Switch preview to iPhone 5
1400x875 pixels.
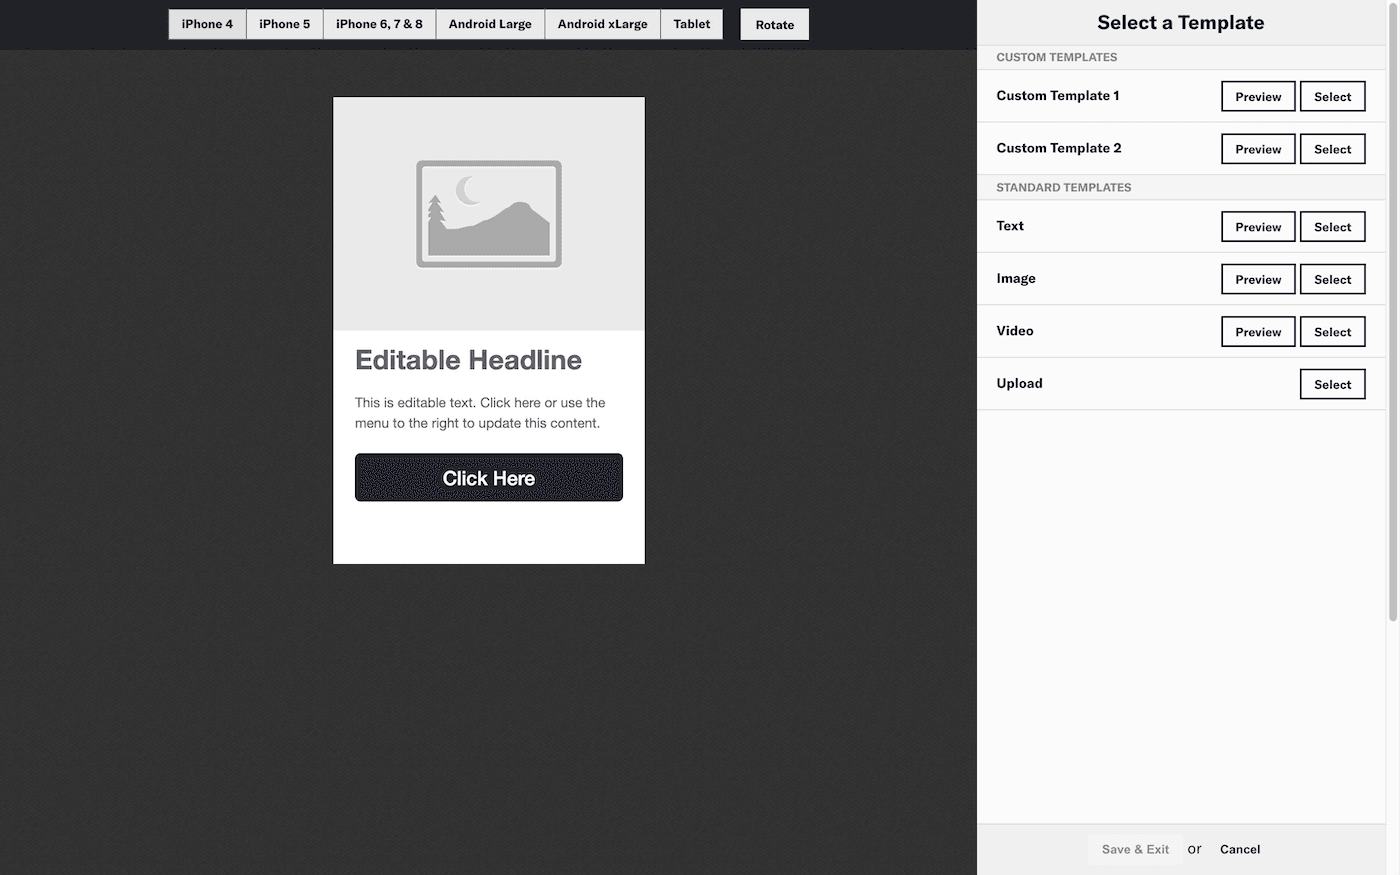click(x=284, y=24)
